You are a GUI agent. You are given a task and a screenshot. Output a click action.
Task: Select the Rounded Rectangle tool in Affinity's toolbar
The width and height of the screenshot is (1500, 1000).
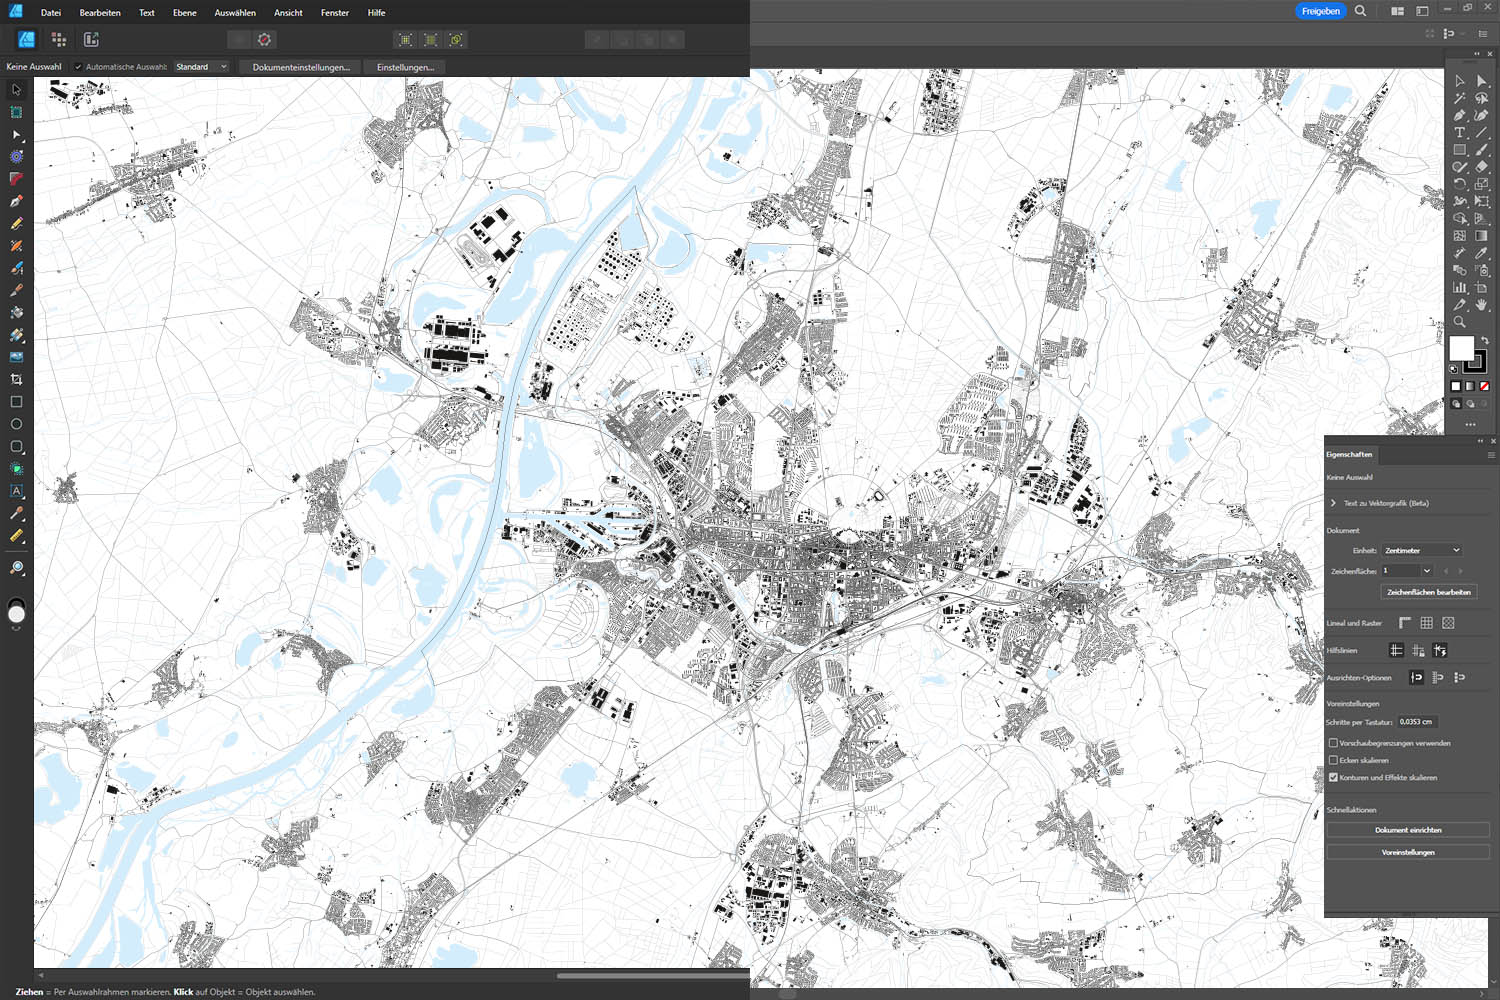click(x=16, y=447)
